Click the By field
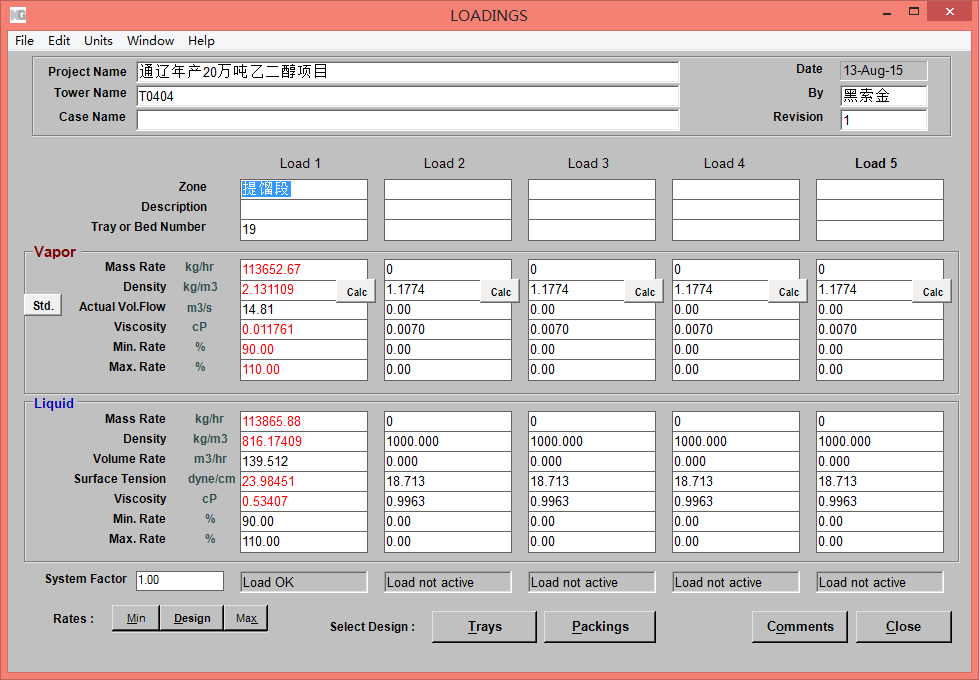 point(883,96)
